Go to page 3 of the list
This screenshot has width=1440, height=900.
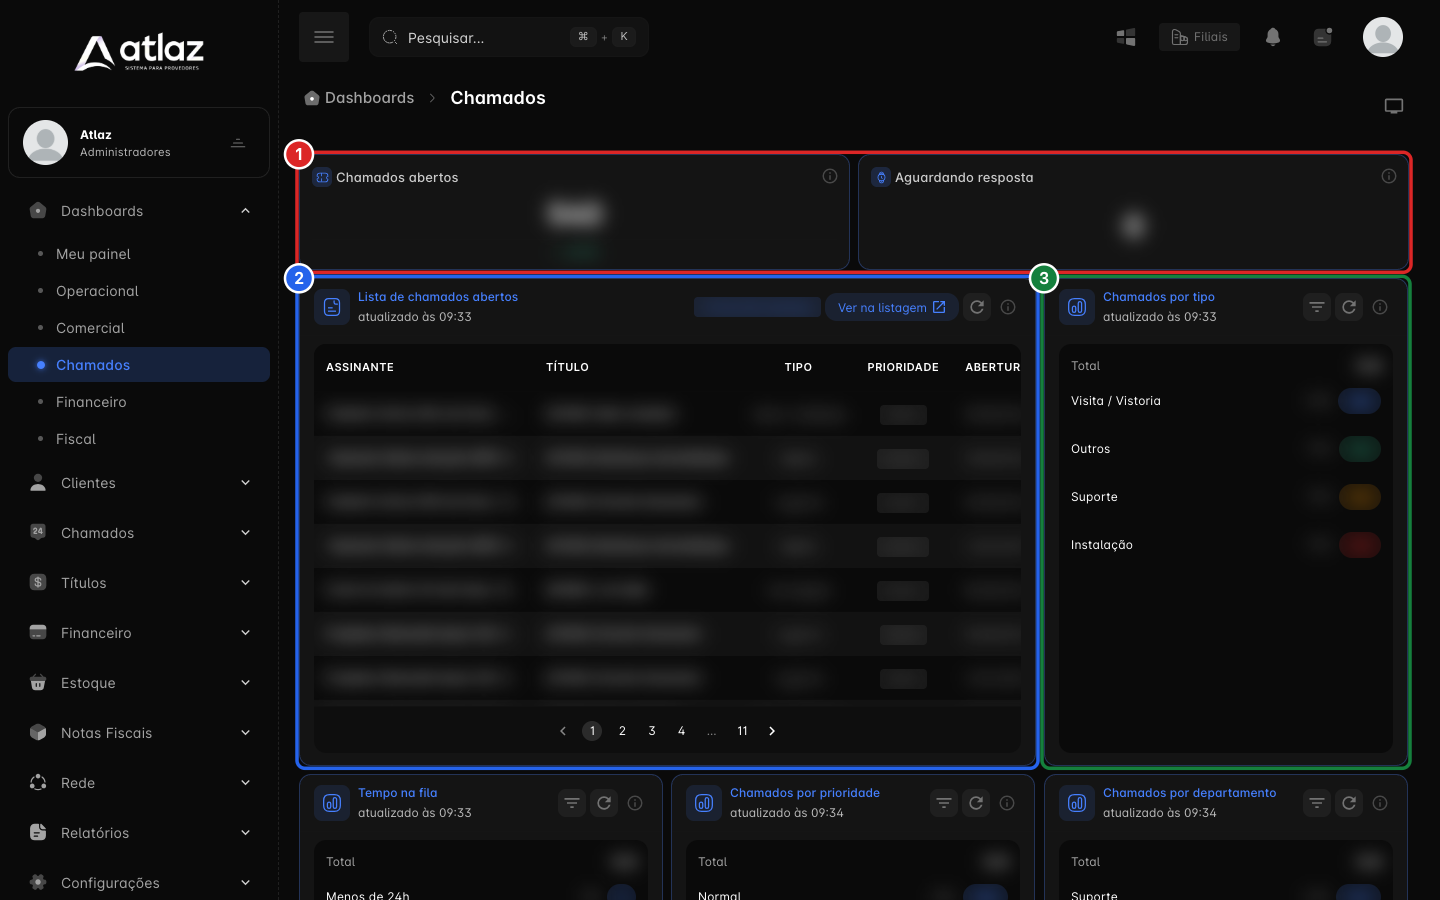point(652,731)
